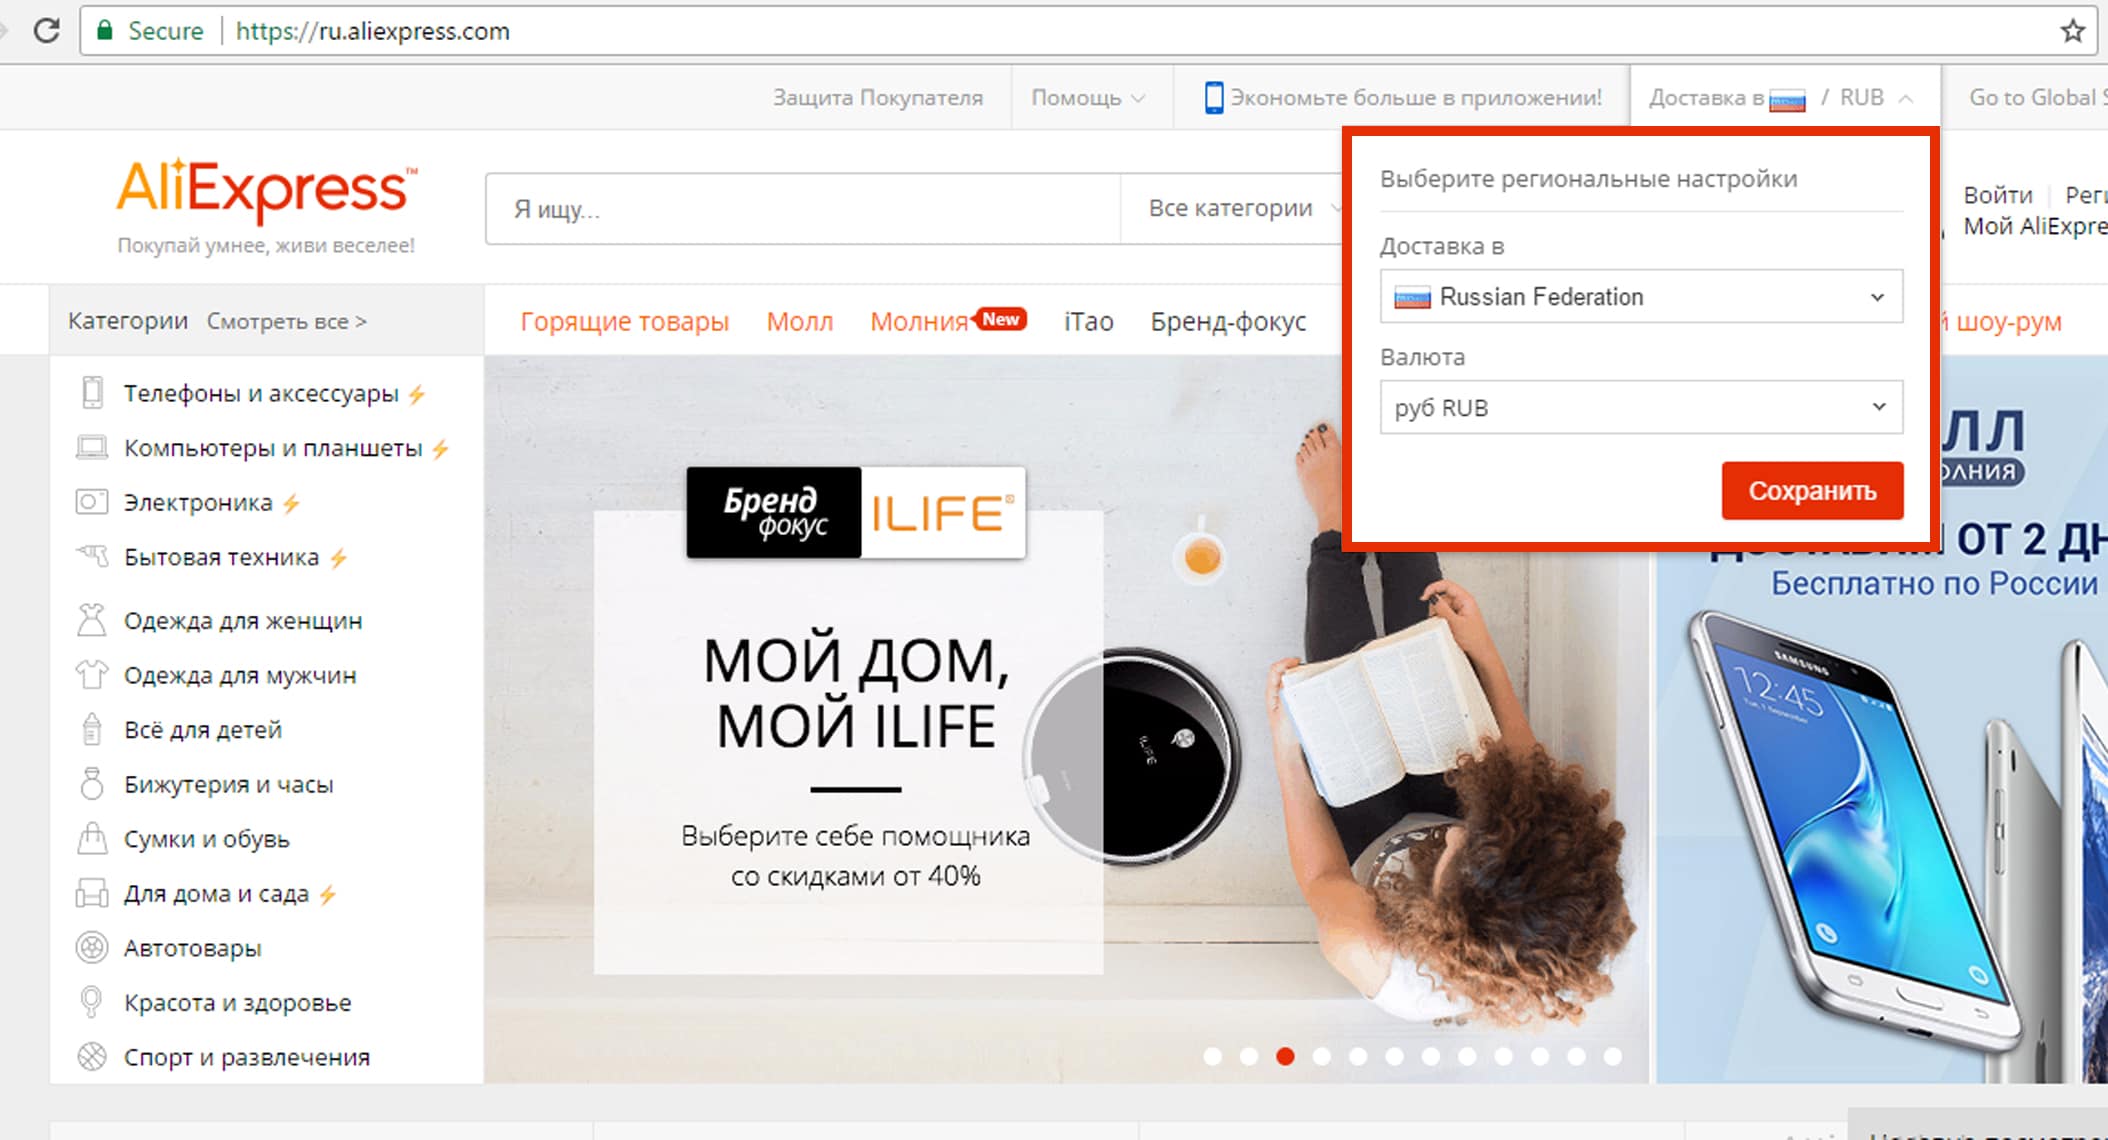Select the active red carousel dot
Viewport: 2108px width, 1140px height.
point(1286,1056)
